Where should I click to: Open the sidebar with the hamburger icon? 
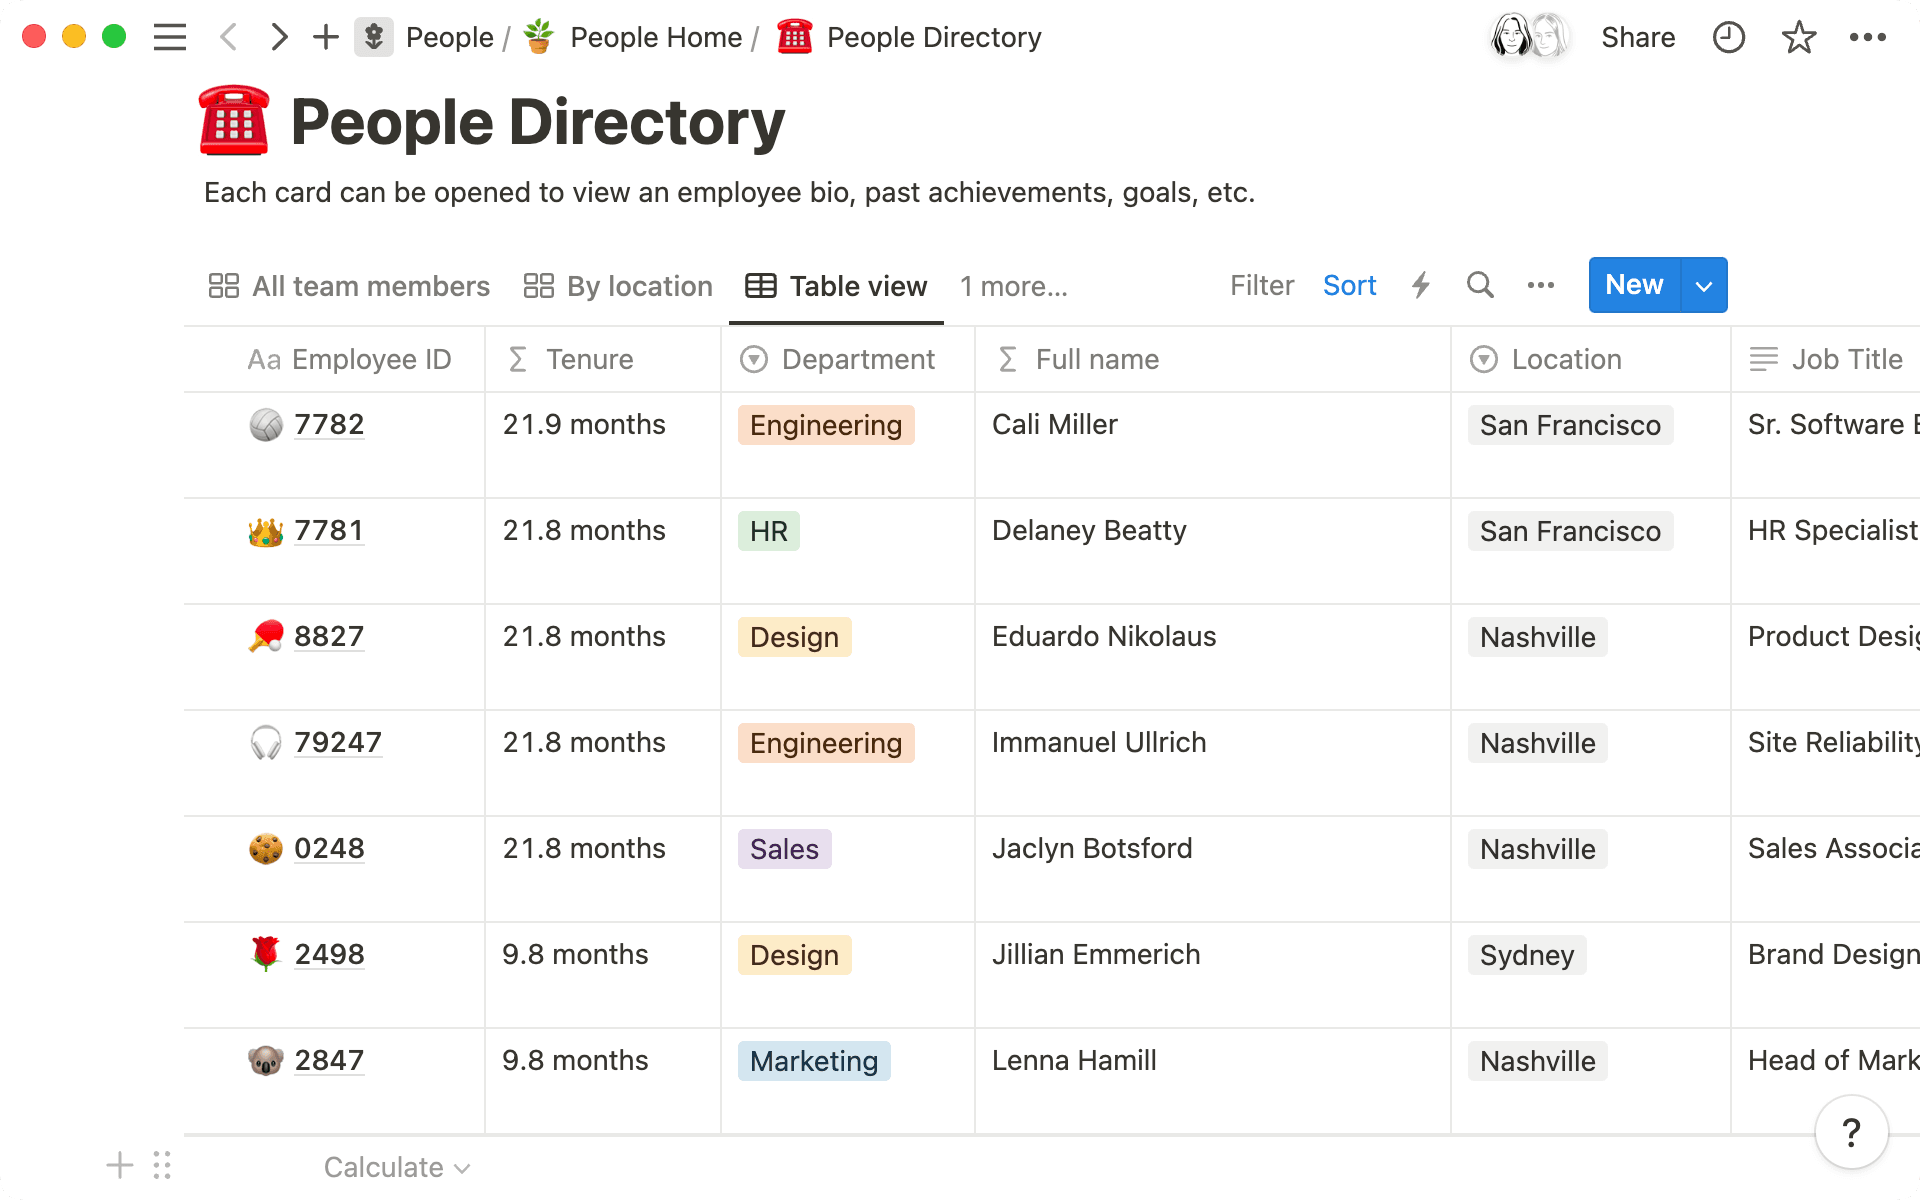pos(170,37)
